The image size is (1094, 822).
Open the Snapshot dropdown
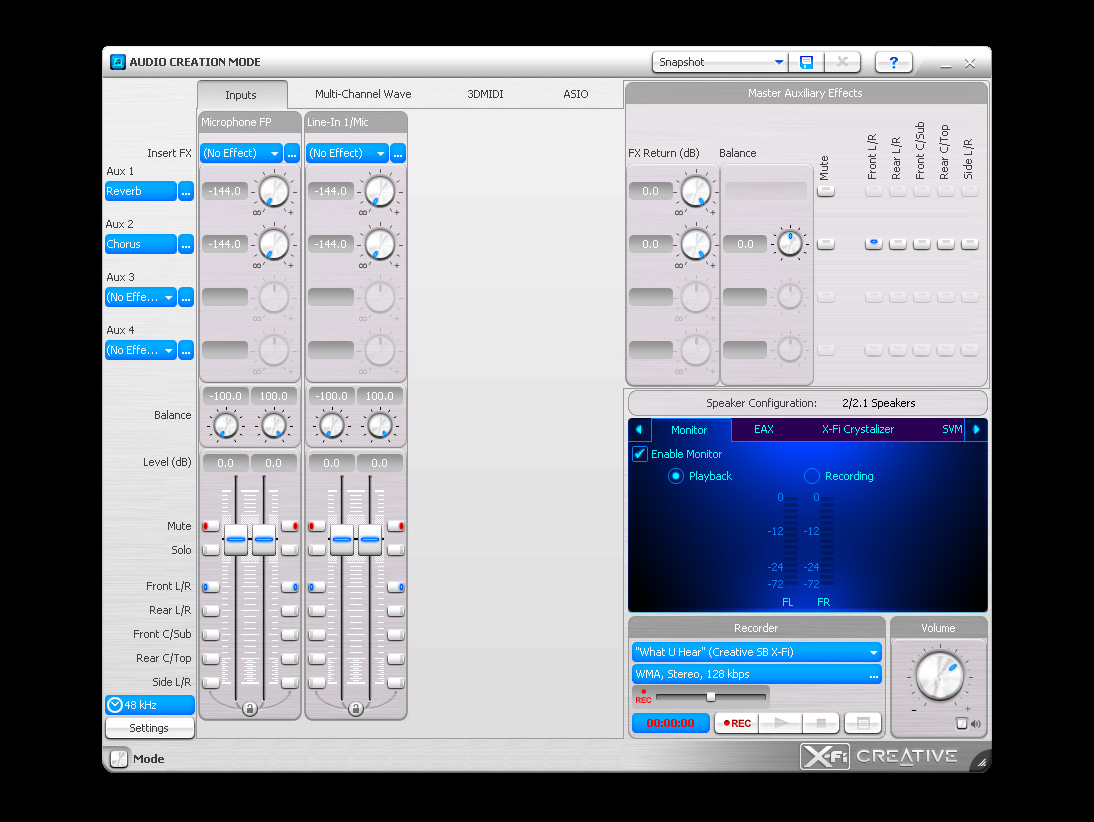point(720,62)
